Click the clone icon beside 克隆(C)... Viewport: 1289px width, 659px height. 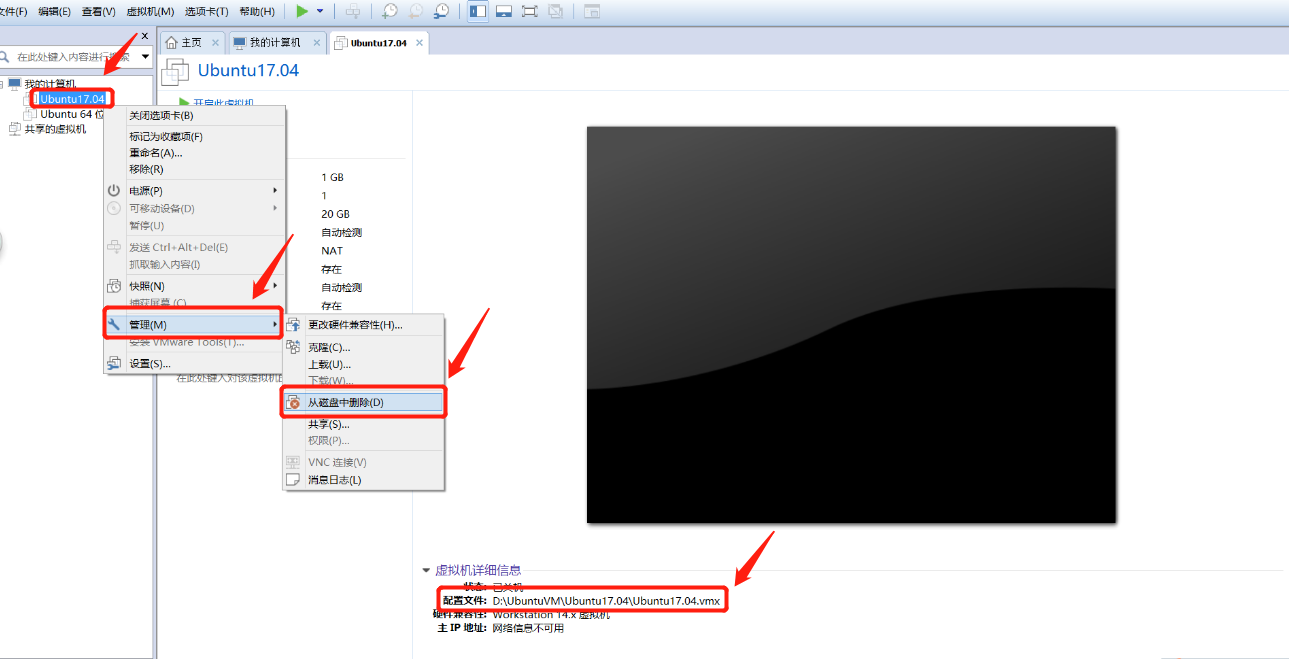pyautogui.click(x=293, y=347)
